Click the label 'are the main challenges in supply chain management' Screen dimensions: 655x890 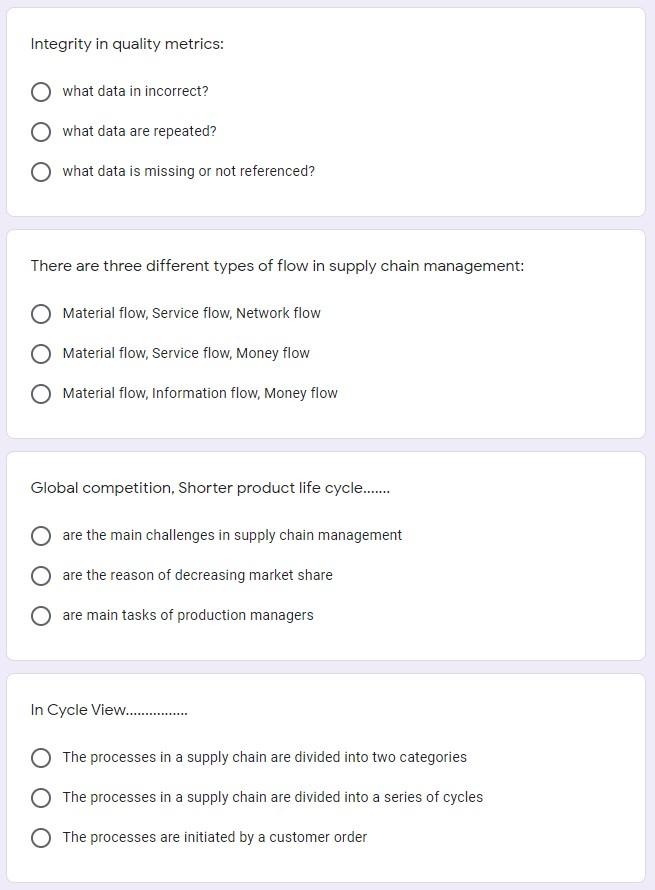click(232, 535)
